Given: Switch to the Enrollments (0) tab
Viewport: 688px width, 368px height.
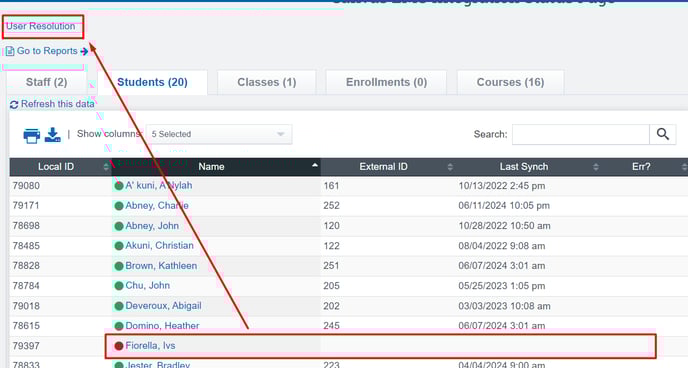Looking at the screenshot, I should pyautogui.click(x=386, y=82).
